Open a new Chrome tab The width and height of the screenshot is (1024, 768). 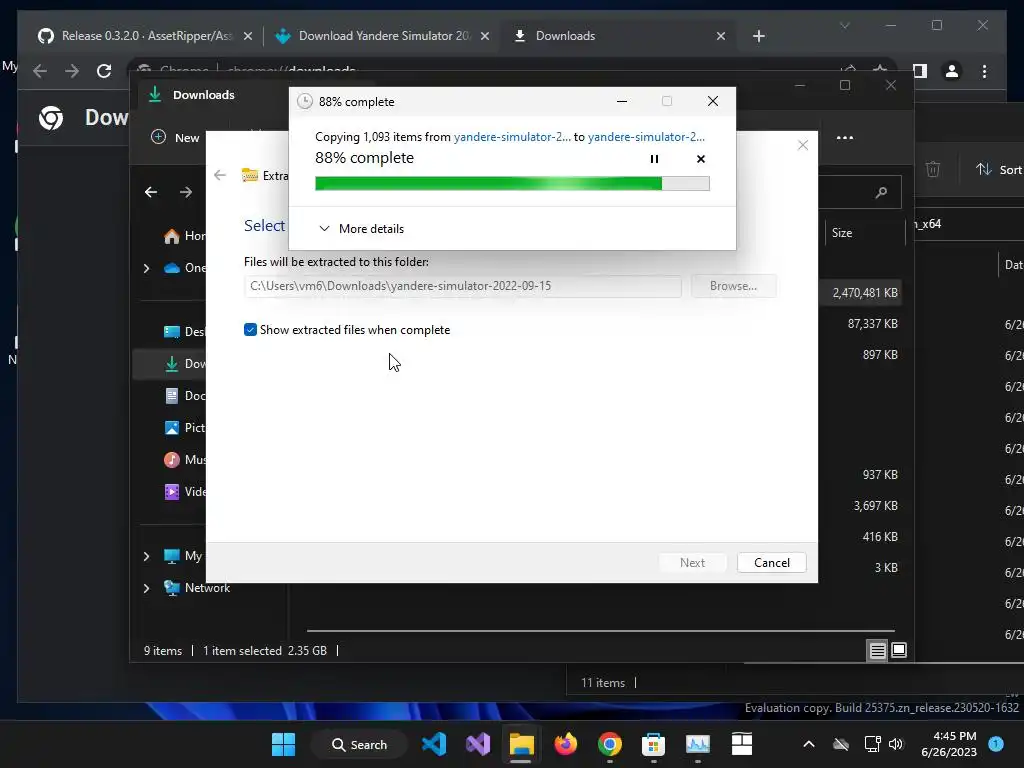[x=758, y=36]
